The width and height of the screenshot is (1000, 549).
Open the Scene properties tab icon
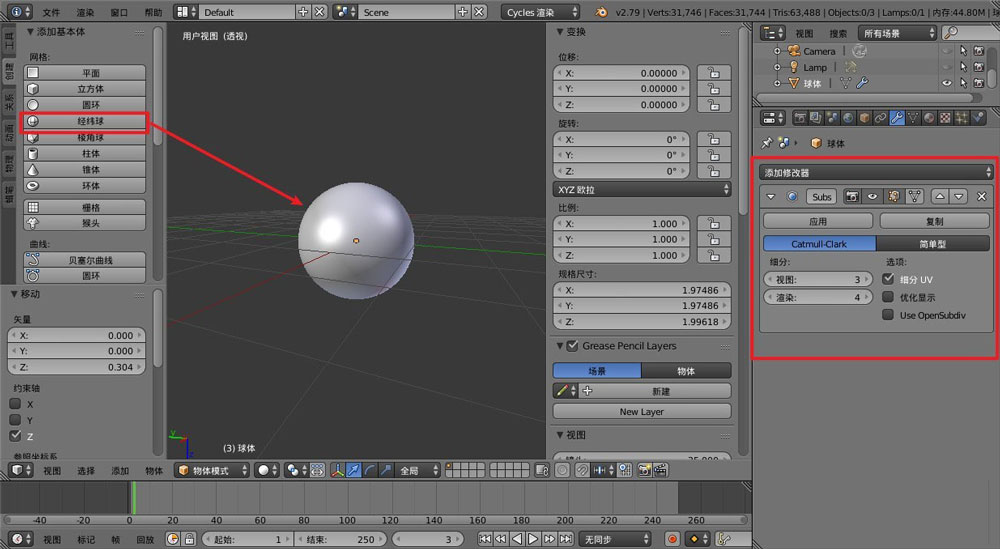(x=832, y=118)
